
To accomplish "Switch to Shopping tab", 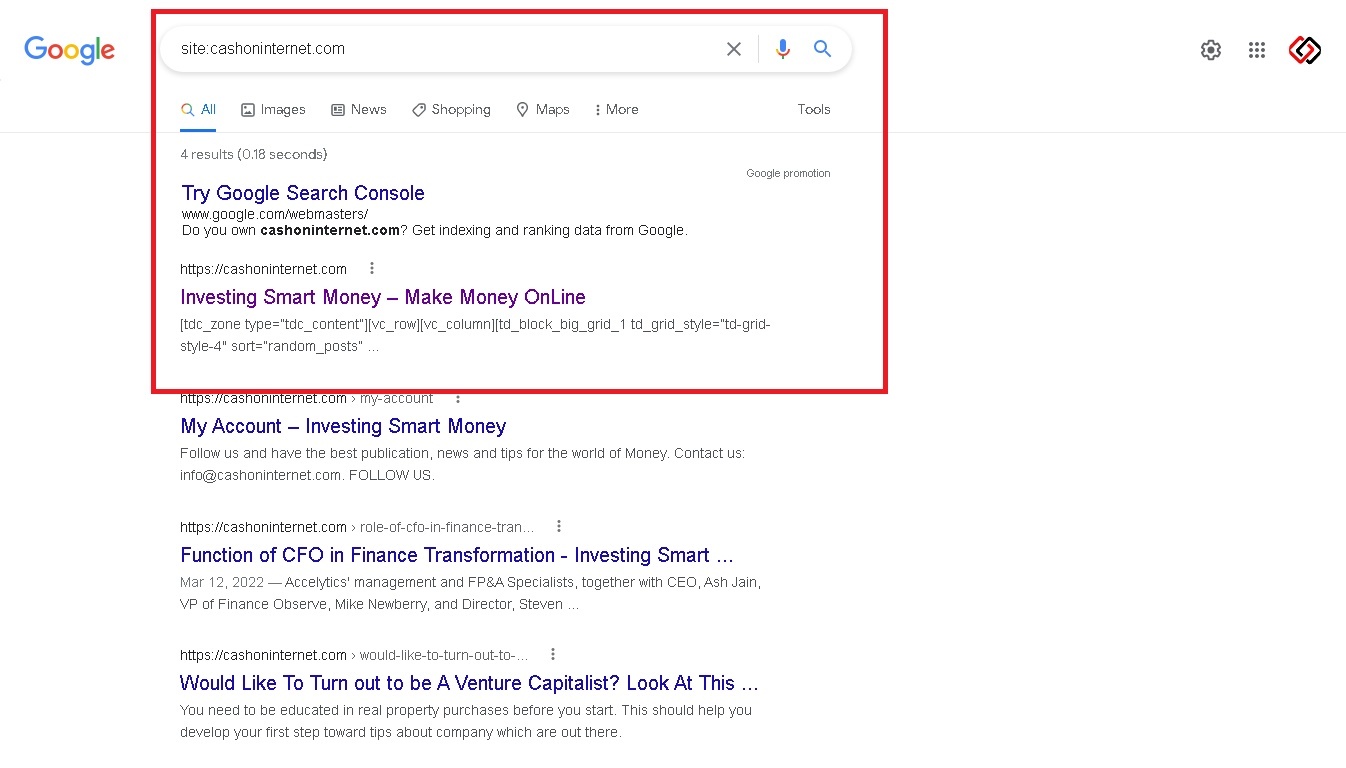I will coord(451,109).
